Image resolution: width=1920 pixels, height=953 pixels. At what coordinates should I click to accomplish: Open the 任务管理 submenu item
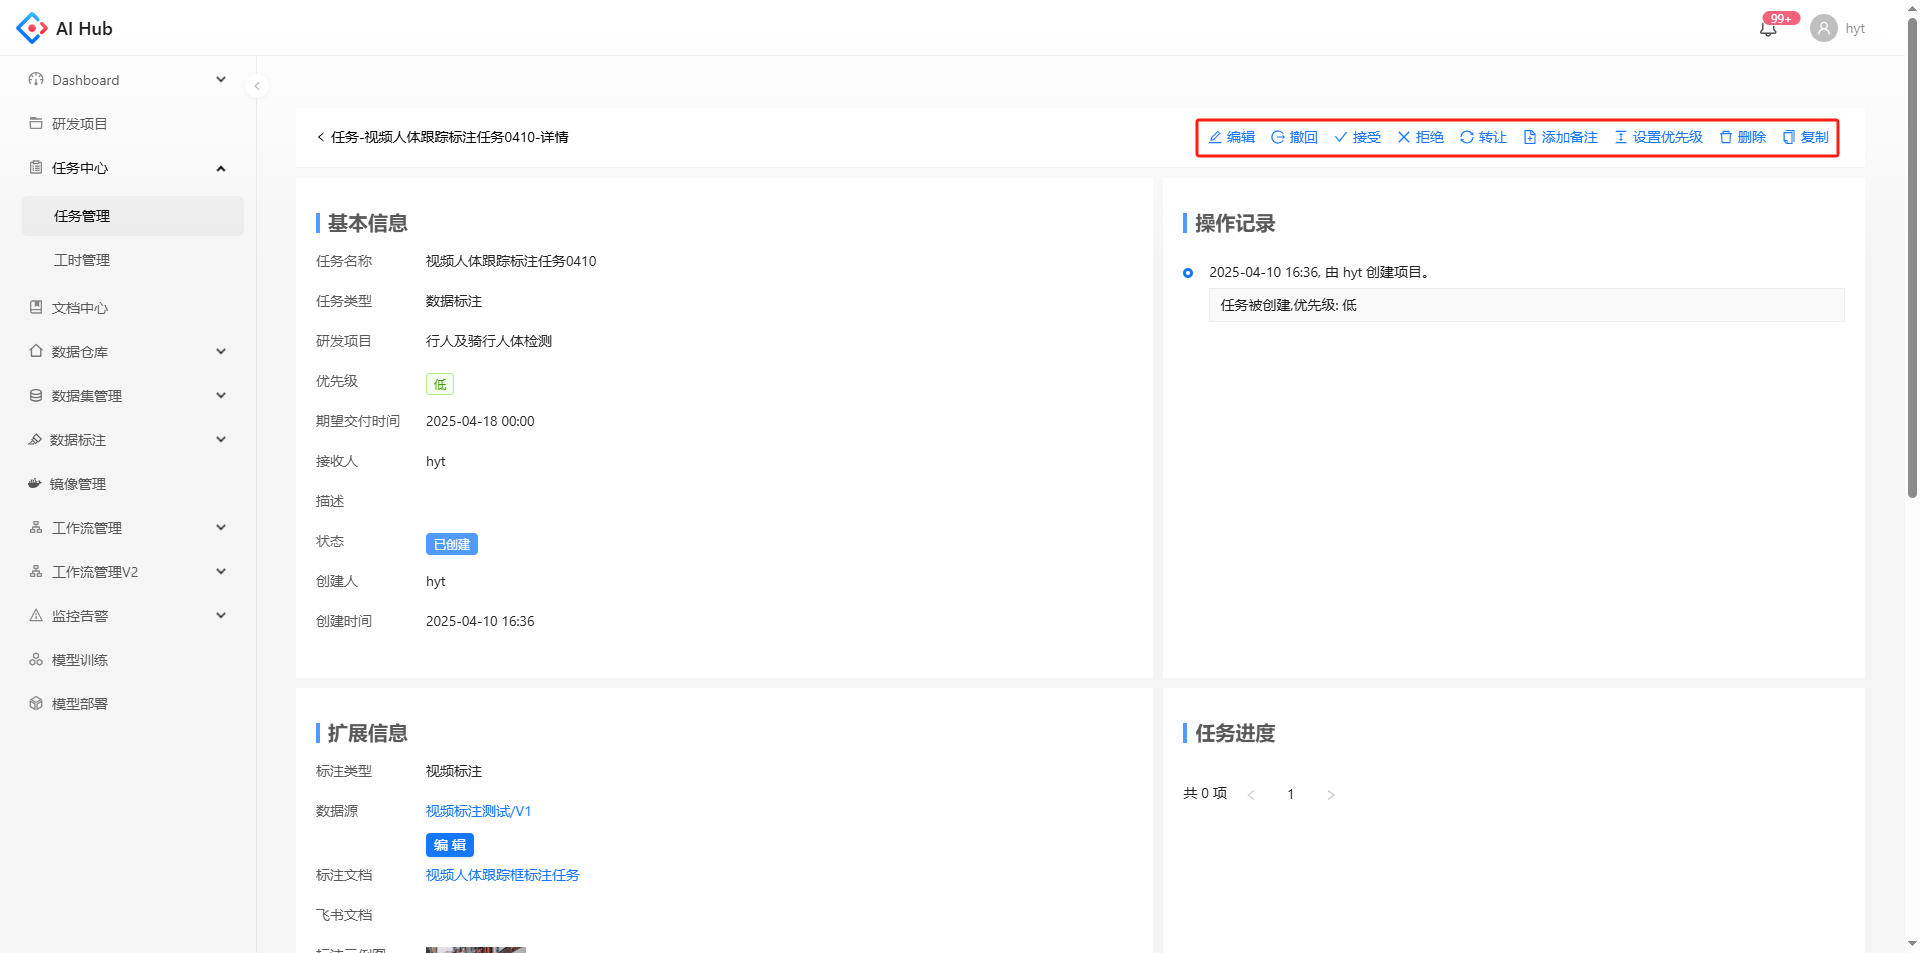pyautogui.click(x=133, y=216)
